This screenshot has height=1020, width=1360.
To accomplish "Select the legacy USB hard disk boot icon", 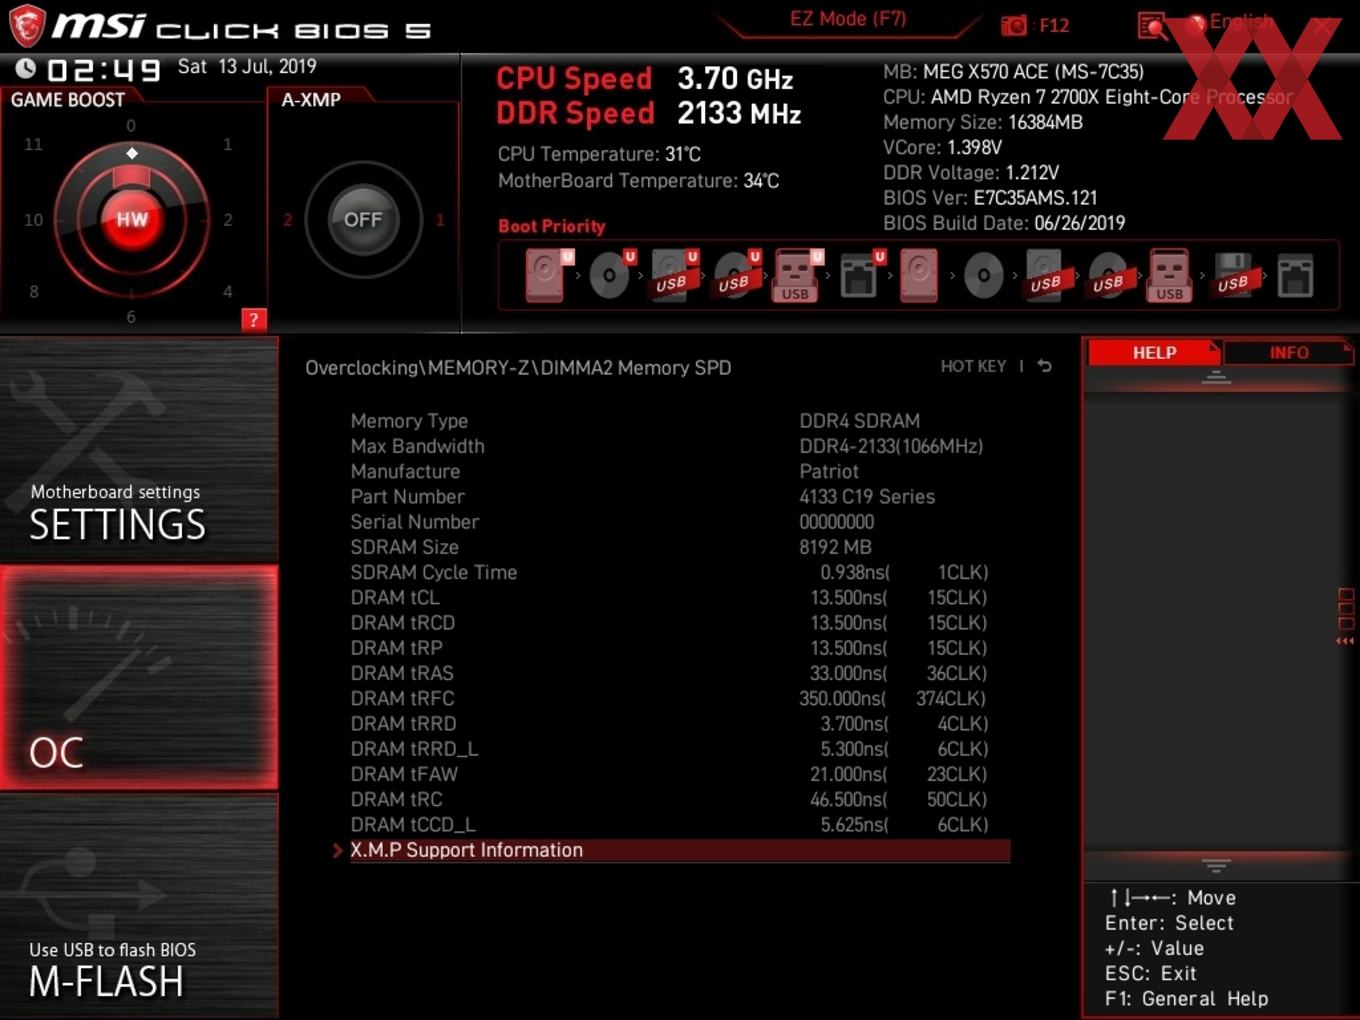I will [x=1046, y=276].
